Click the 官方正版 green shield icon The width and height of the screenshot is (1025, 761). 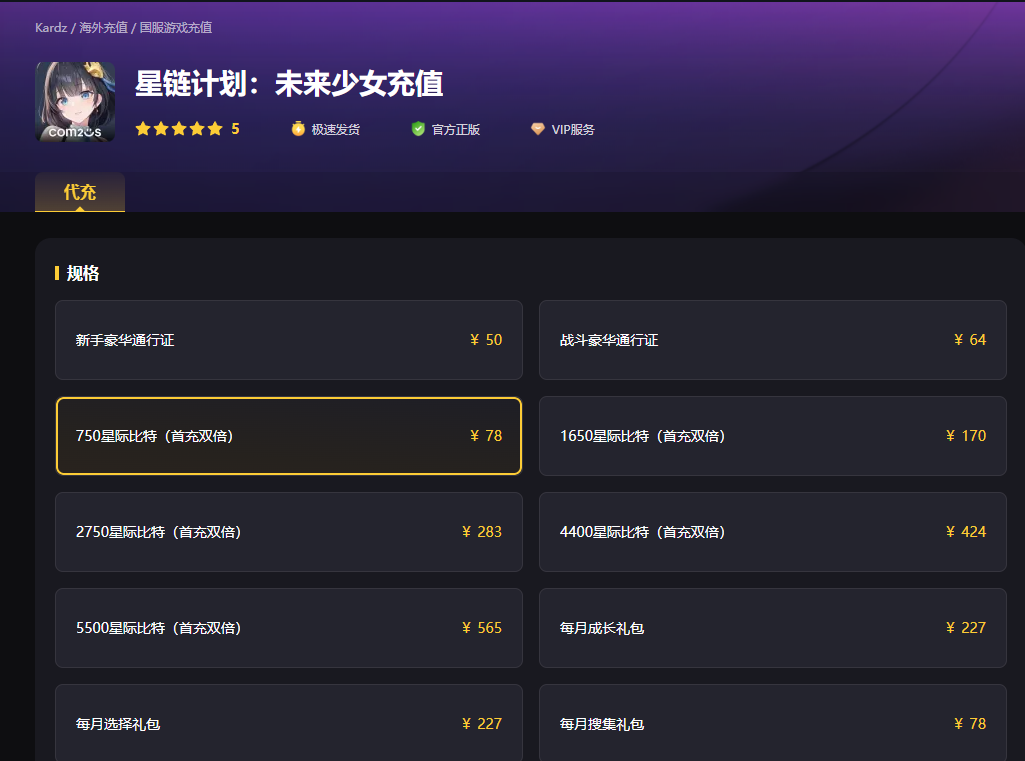tap(418, 129)
